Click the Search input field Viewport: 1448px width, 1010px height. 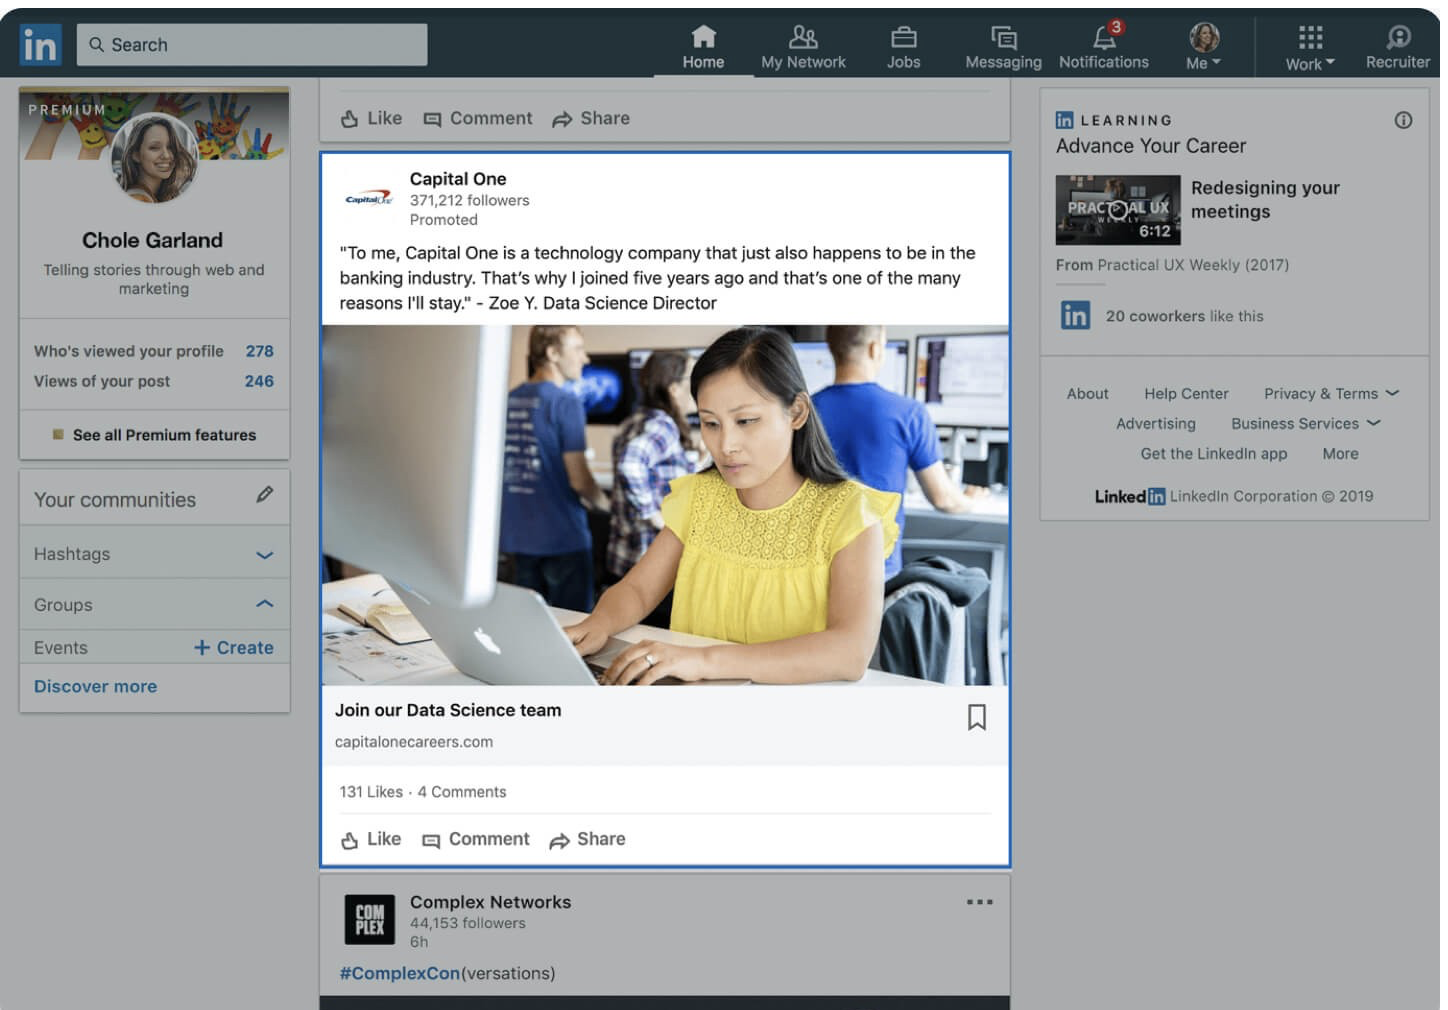coord(252,45)
